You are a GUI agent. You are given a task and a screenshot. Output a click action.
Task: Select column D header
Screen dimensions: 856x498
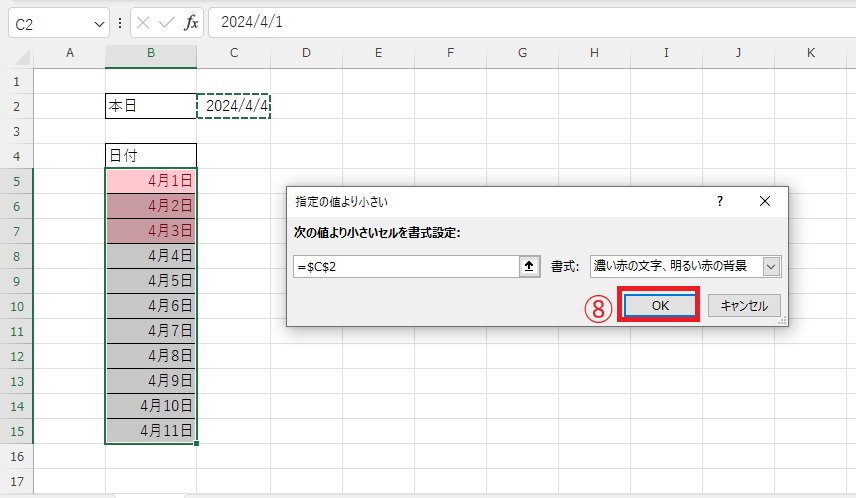[x=306, y=53]
